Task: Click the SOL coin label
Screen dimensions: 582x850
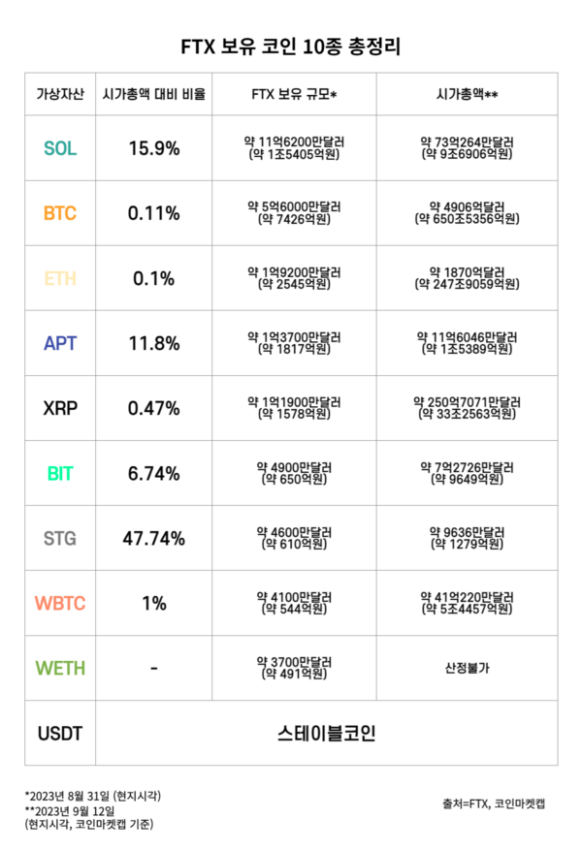Action: (60, 148)
